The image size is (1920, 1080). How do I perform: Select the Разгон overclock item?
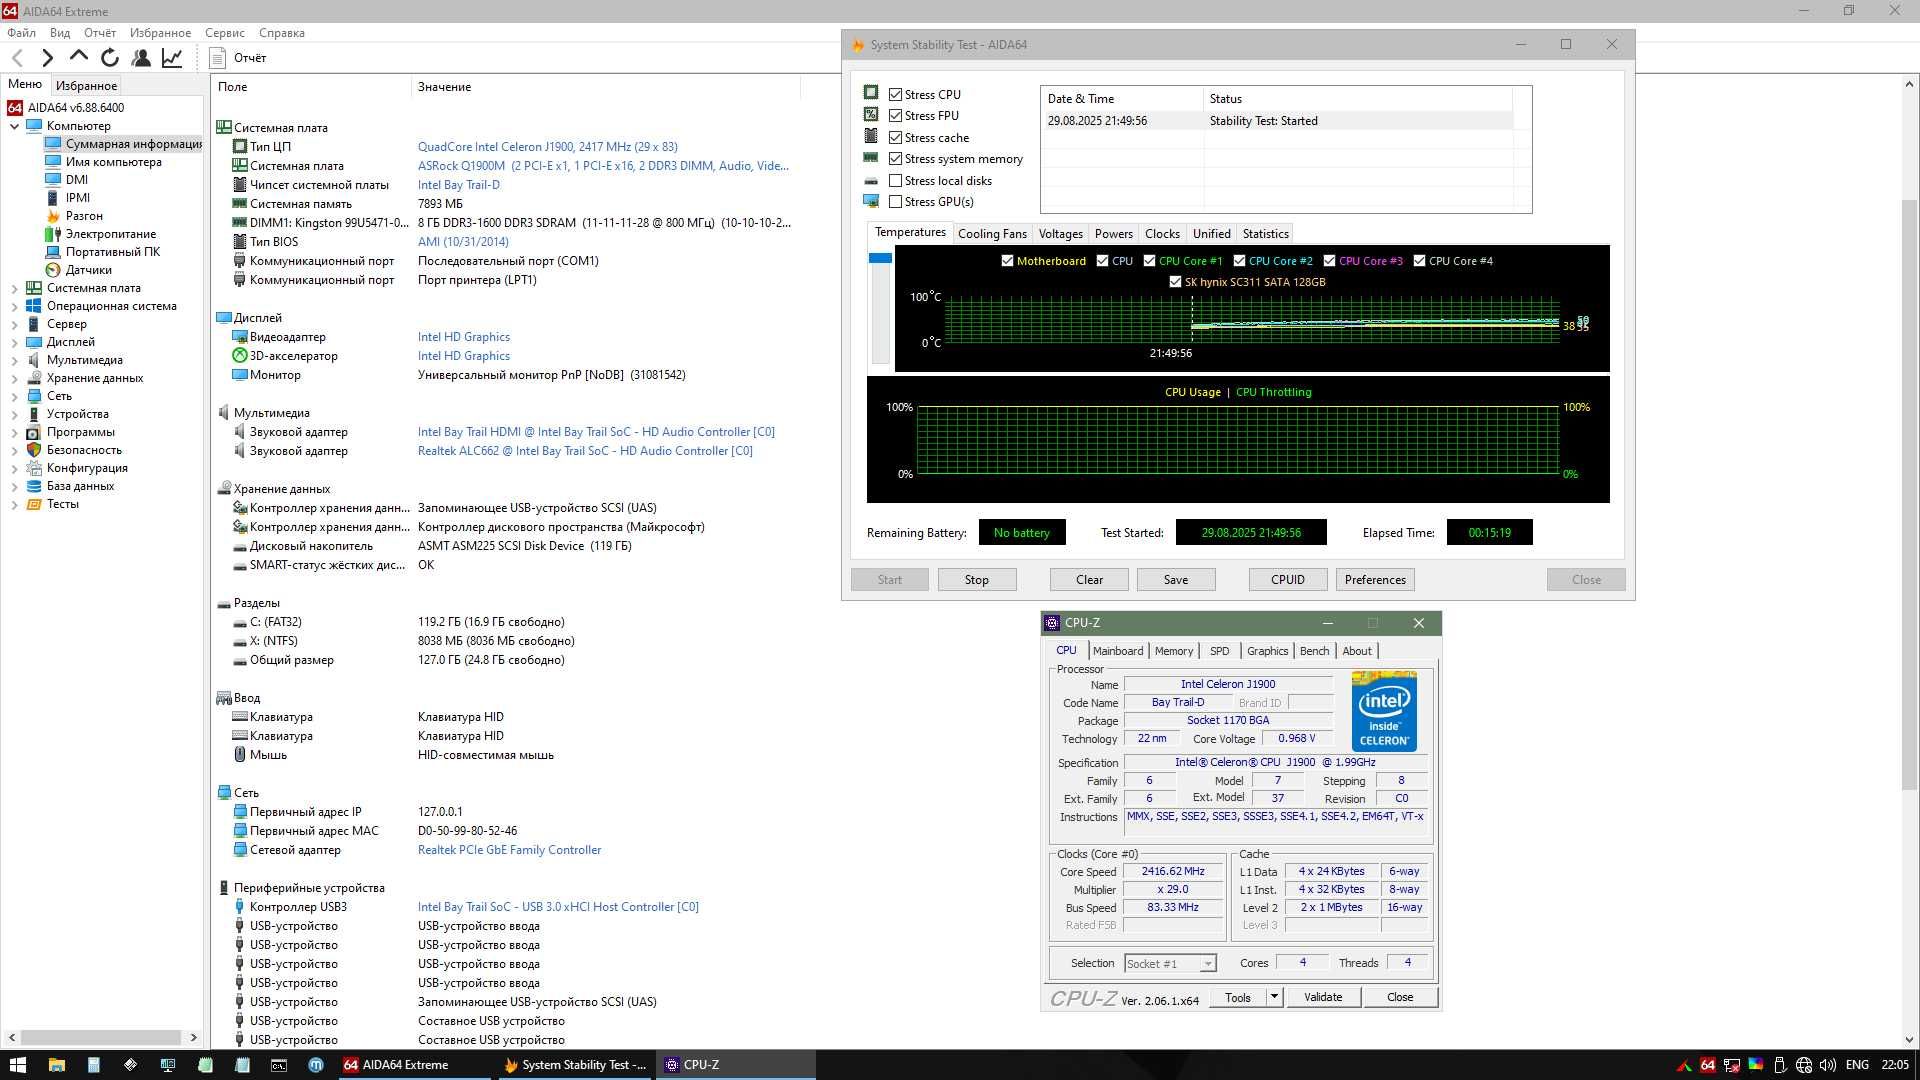84,216
